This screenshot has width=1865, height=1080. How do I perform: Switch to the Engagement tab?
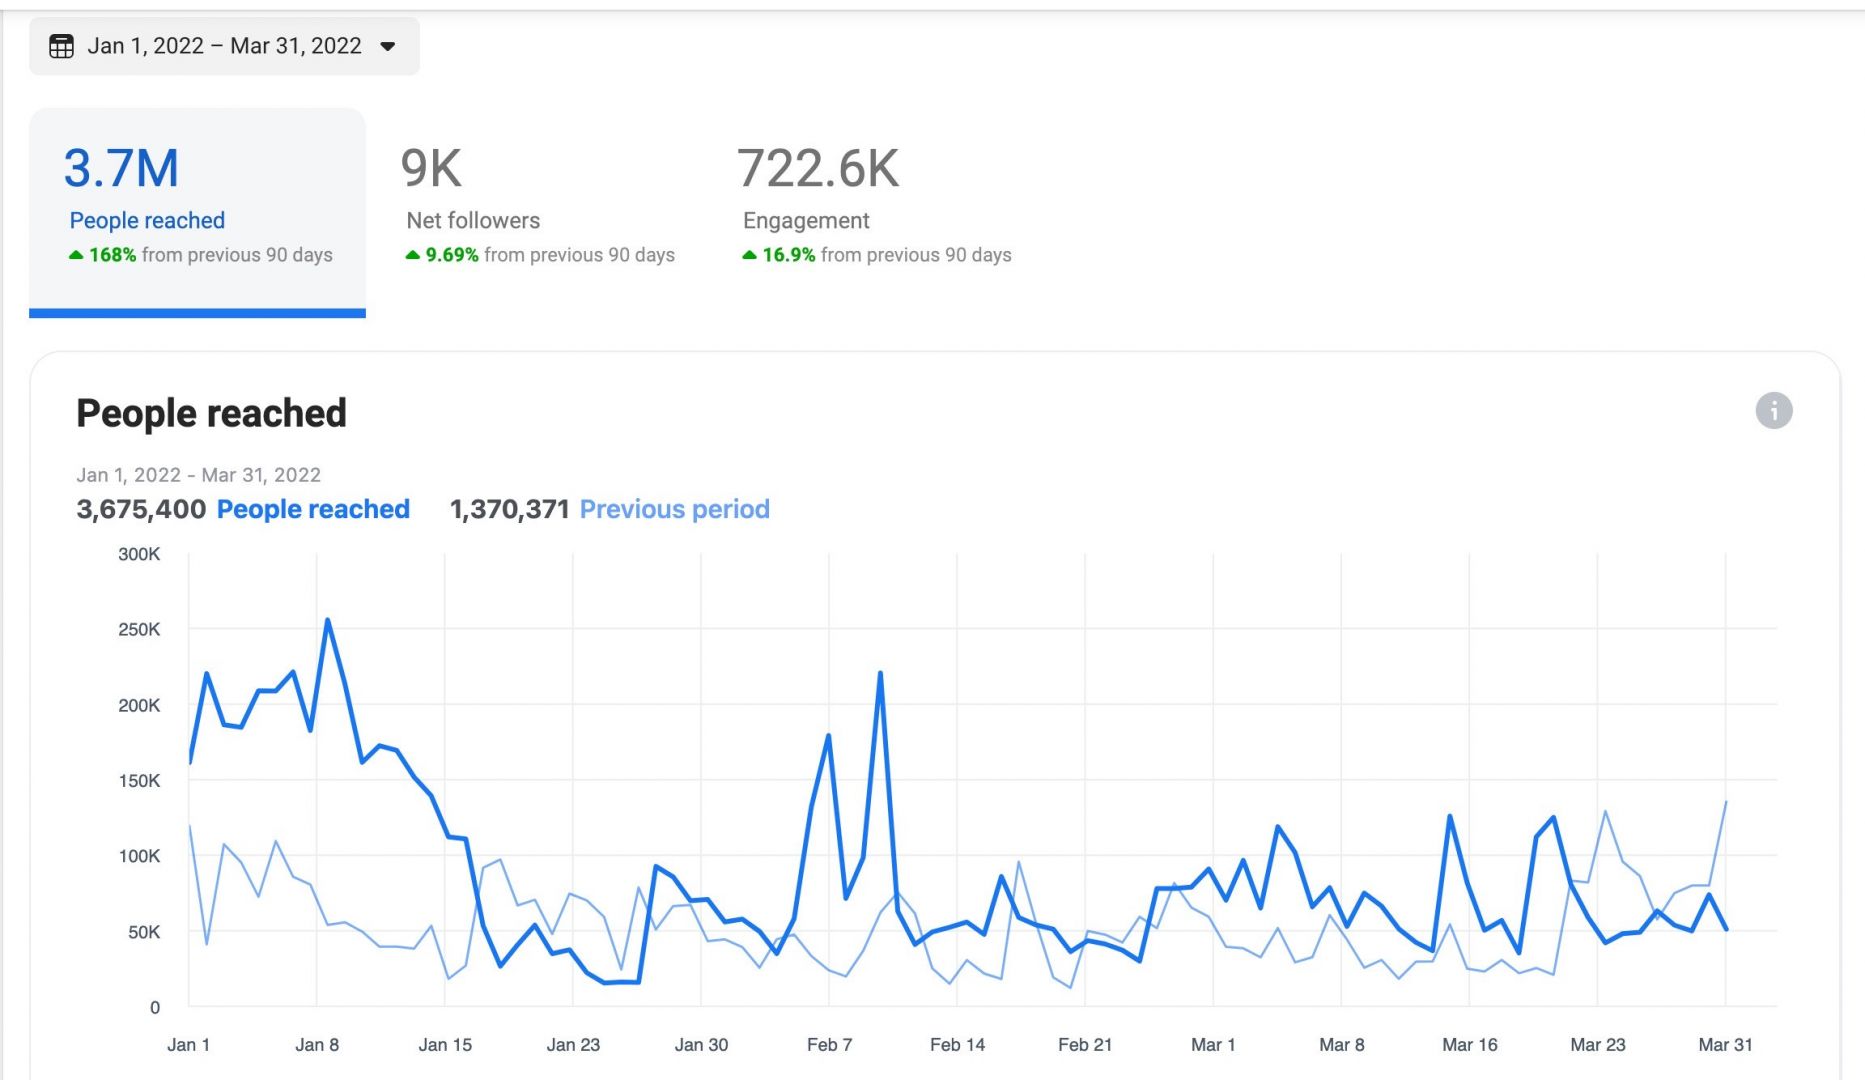[875, 210]
